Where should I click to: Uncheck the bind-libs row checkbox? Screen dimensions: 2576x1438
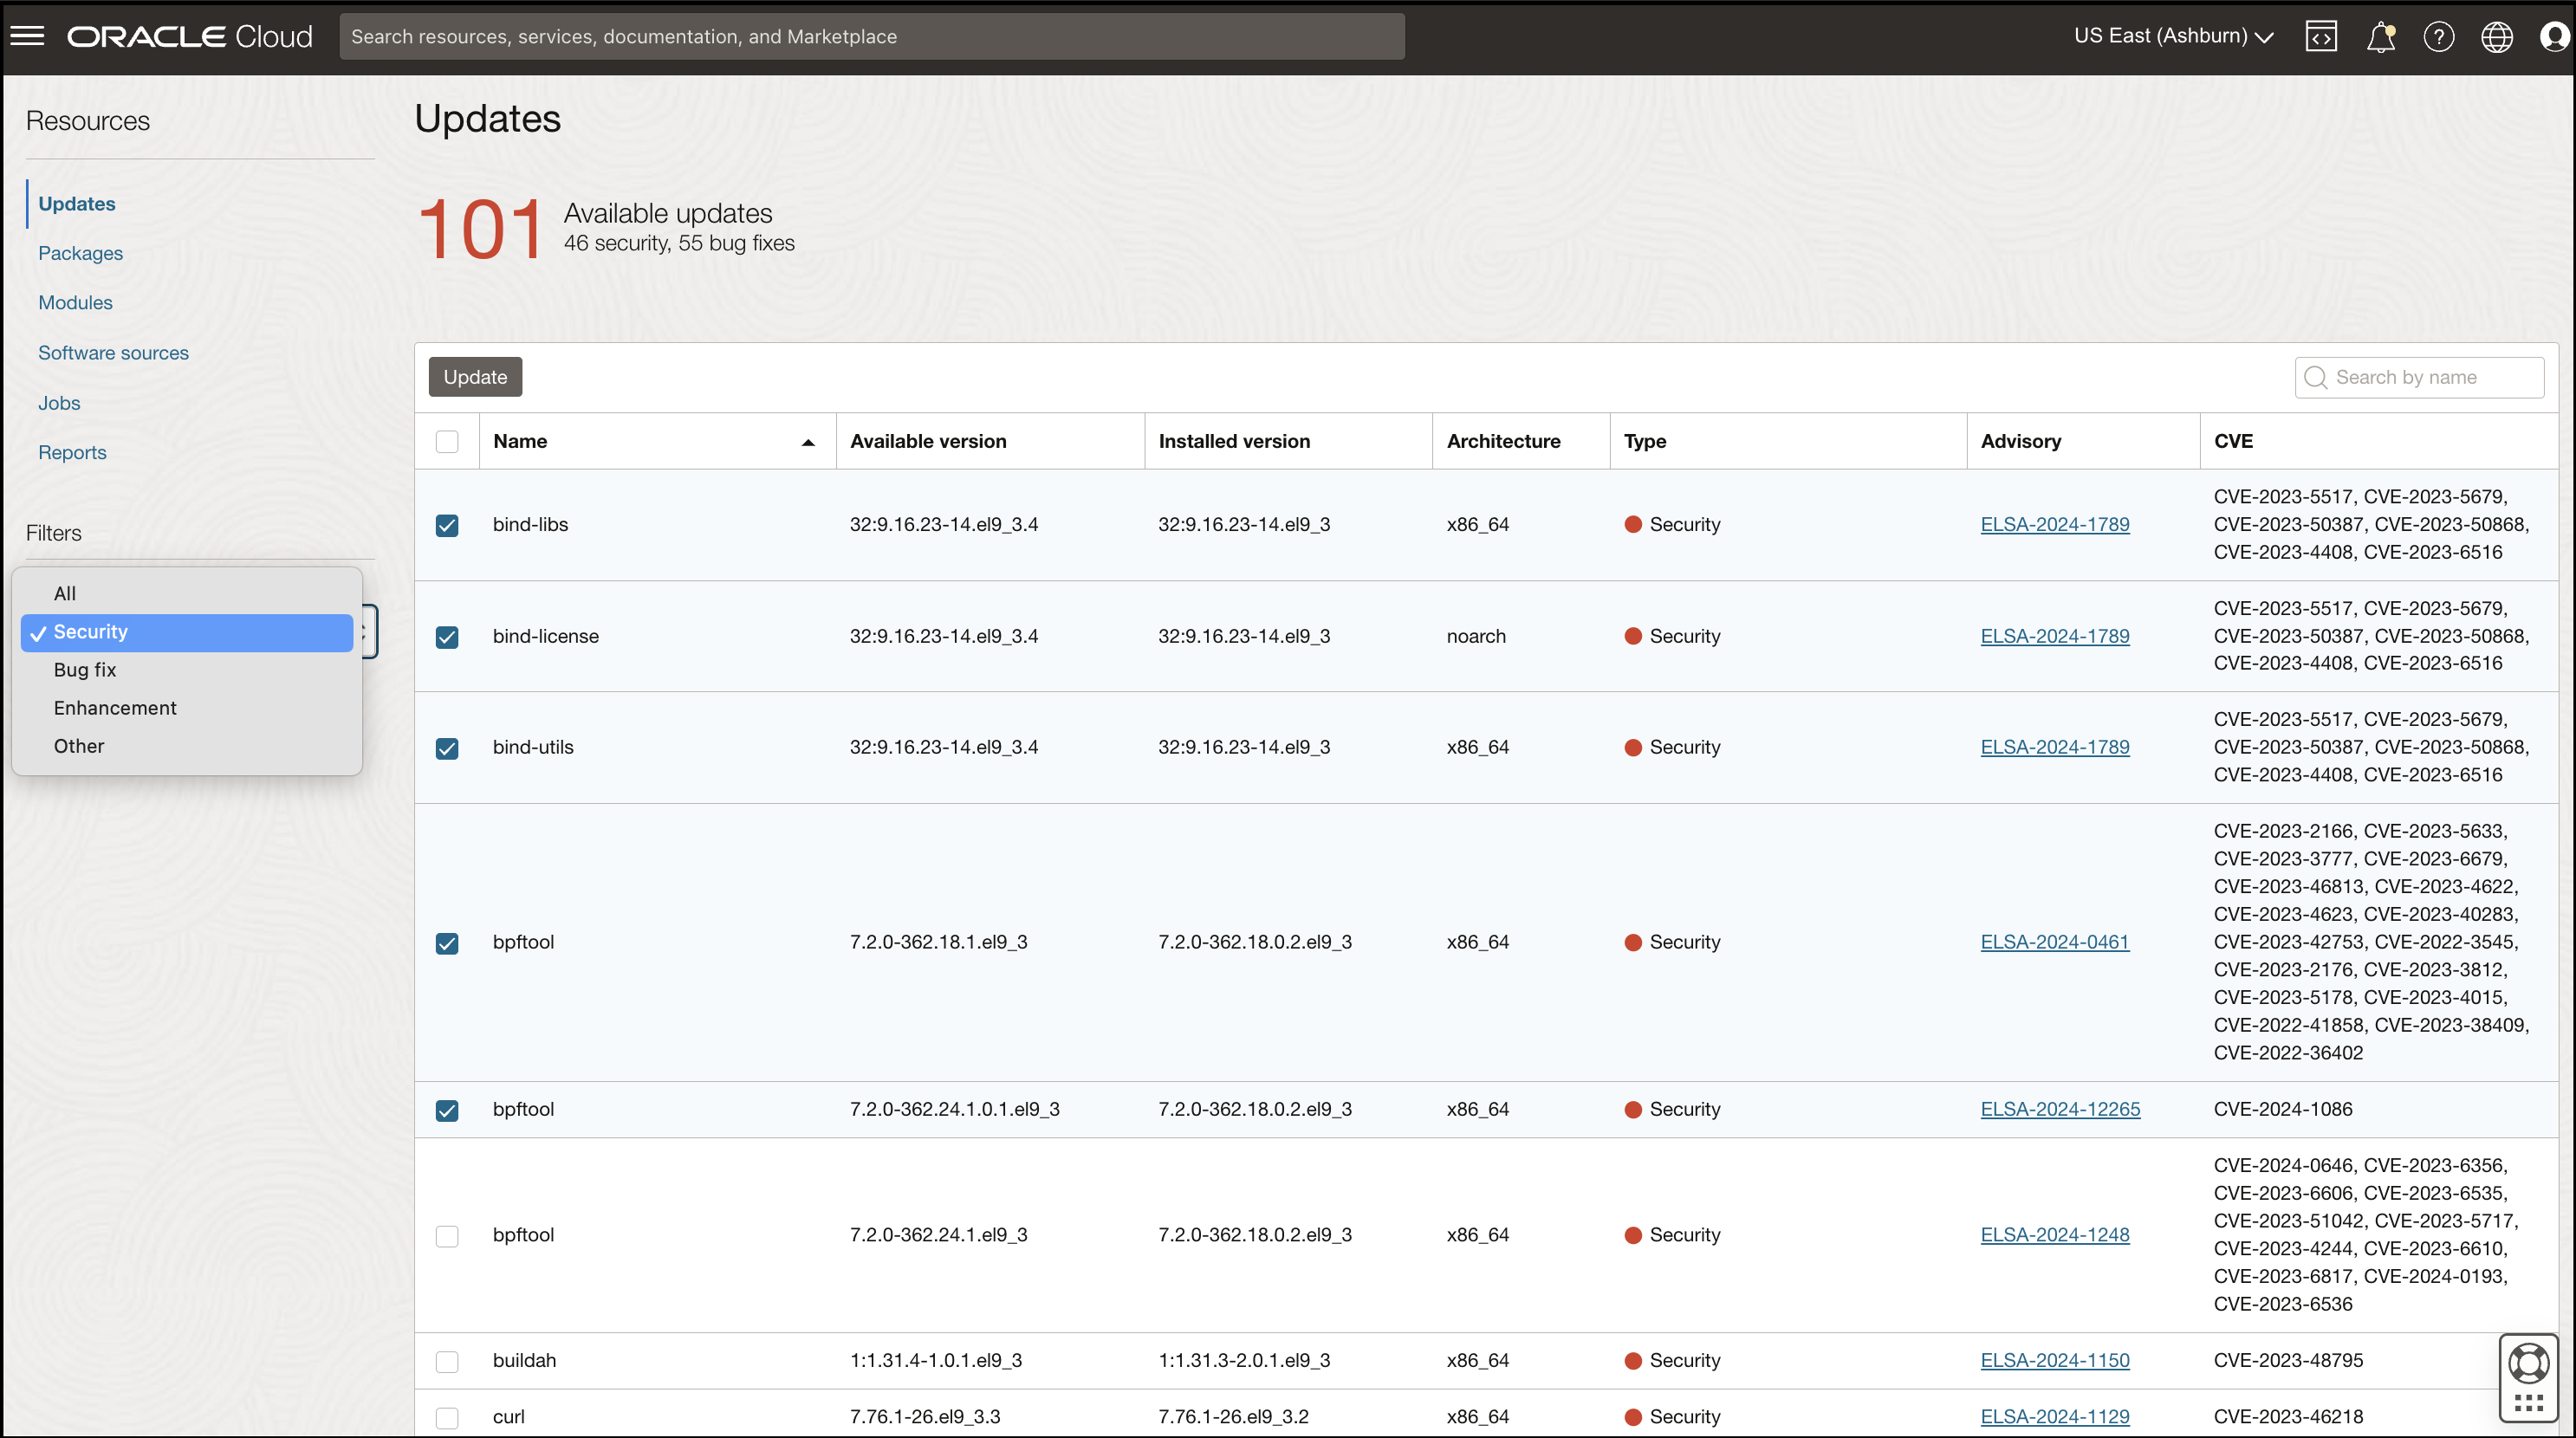tap(447, 525)
